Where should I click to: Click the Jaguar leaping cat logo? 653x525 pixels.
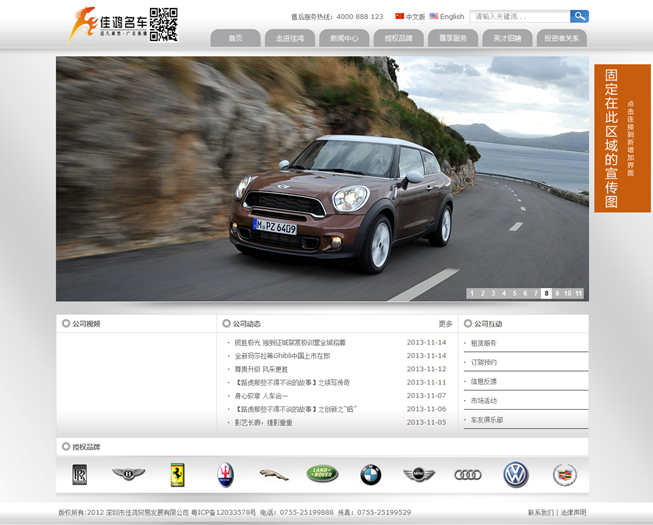pyautogui.click(x=274, y=474)
